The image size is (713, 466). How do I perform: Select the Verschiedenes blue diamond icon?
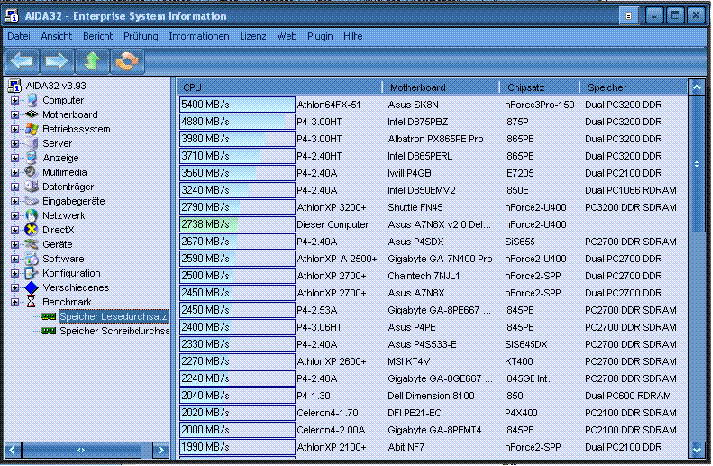31,287
